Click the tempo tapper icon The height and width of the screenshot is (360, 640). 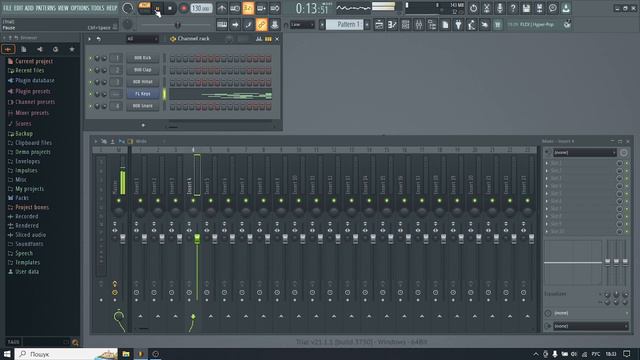pyautogui.click(x=471, y=25)
